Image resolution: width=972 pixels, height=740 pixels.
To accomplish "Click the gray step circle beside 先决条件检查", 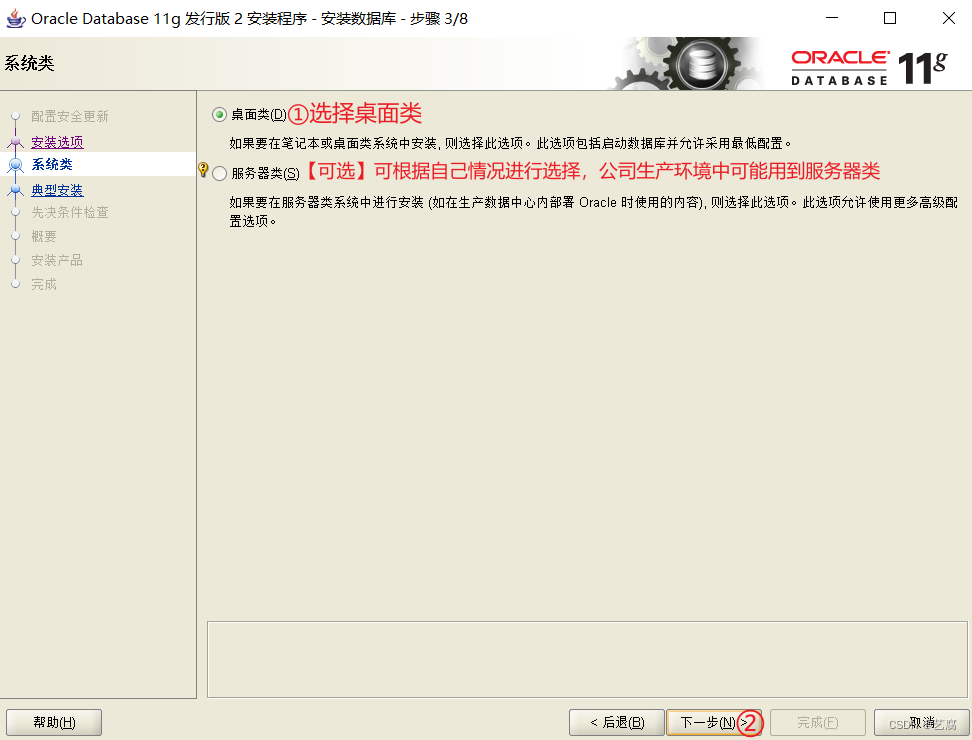I will coord(14,212).
